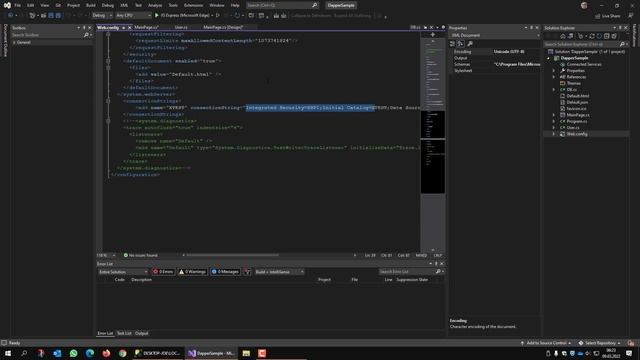Click the No issues found indicator
Viewport: 640px width, 360px height.
(140, 256)
